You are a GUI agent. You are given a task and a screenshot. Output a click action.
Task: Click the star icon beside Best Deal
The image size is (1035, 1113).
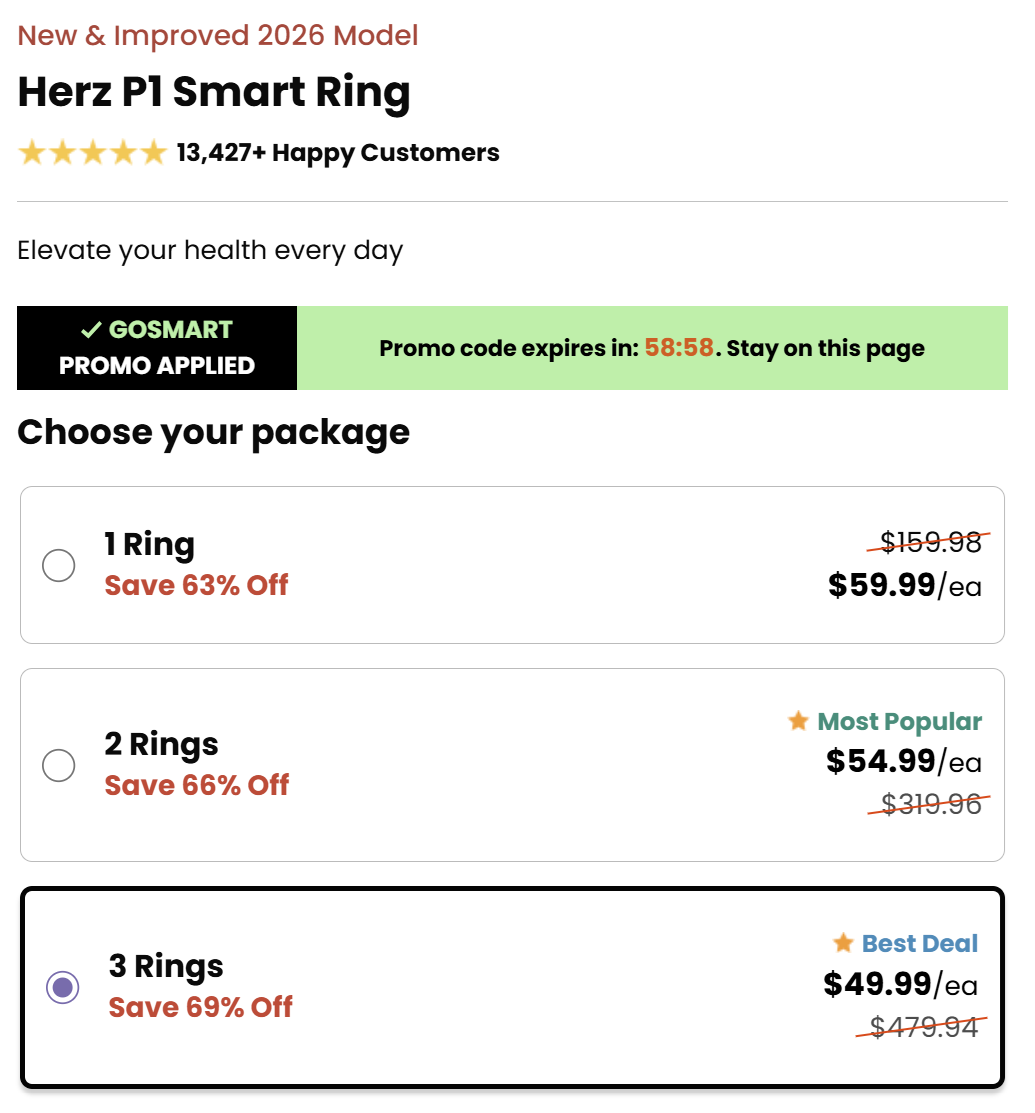[x=845, y=943]
